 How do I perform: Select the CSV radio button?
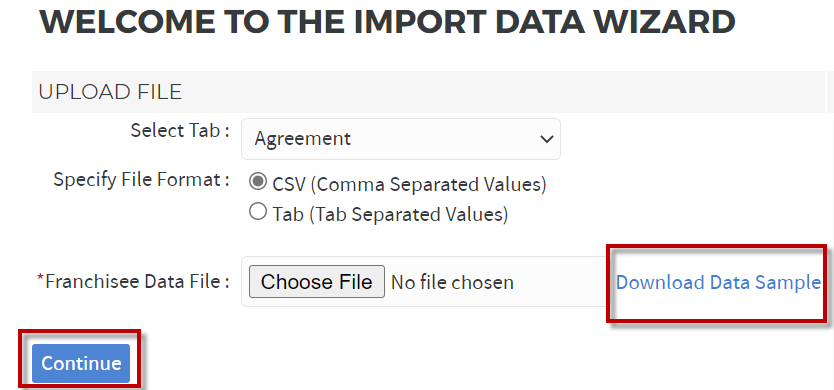[x=258, y=182]
